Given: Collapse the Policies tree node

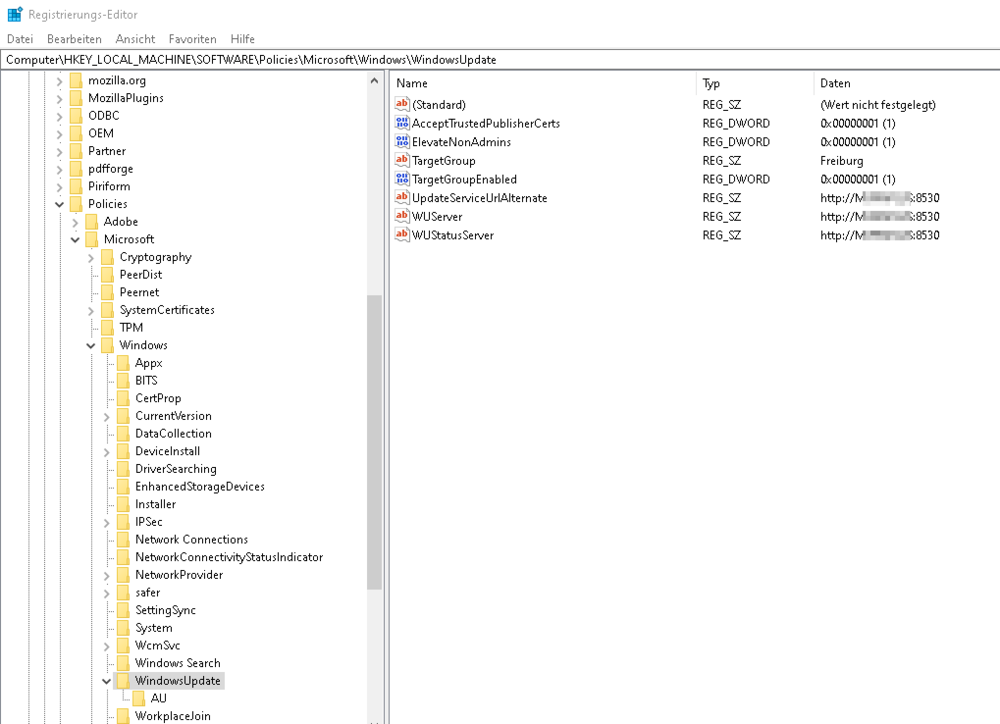Looking at the screenshot, I should click(59, 204).
